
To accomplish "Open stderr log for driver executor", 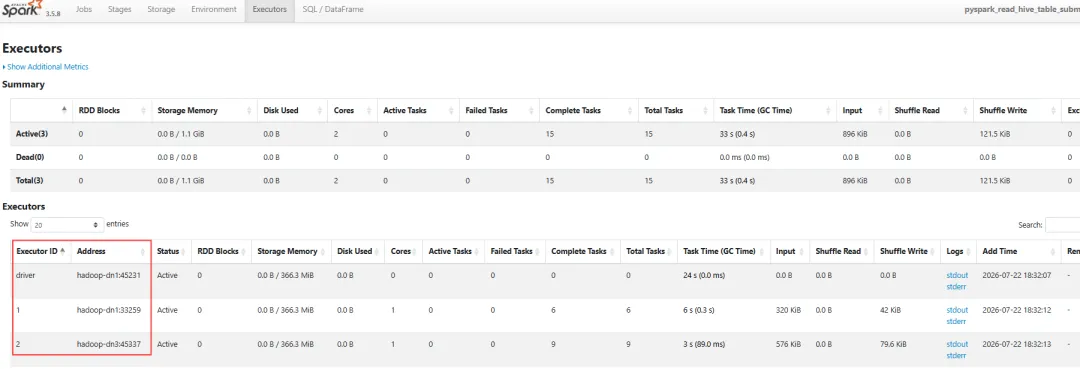I will (x=957, y=286).
